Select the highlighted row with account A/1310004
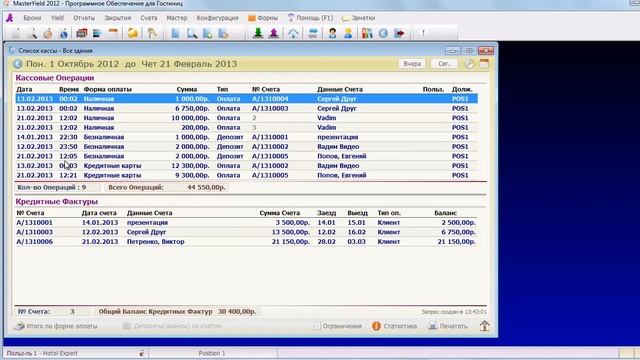Image resolution: width=640 pixels, height=360 pixels. click(247, 99)
